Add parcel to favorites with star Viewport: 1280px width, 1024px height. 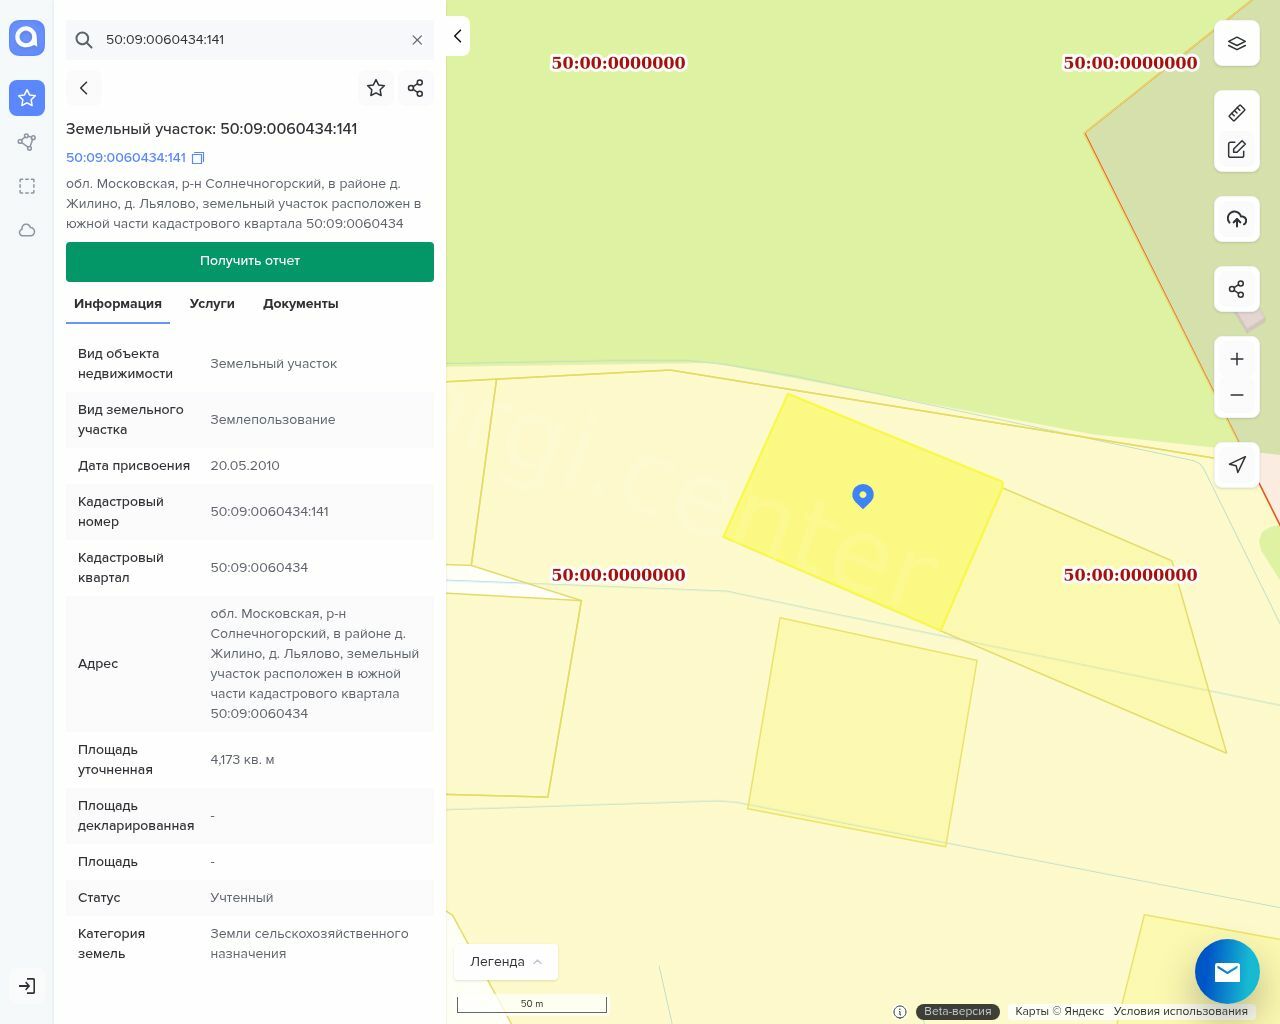pyautogui.click(x=376, y=88)
